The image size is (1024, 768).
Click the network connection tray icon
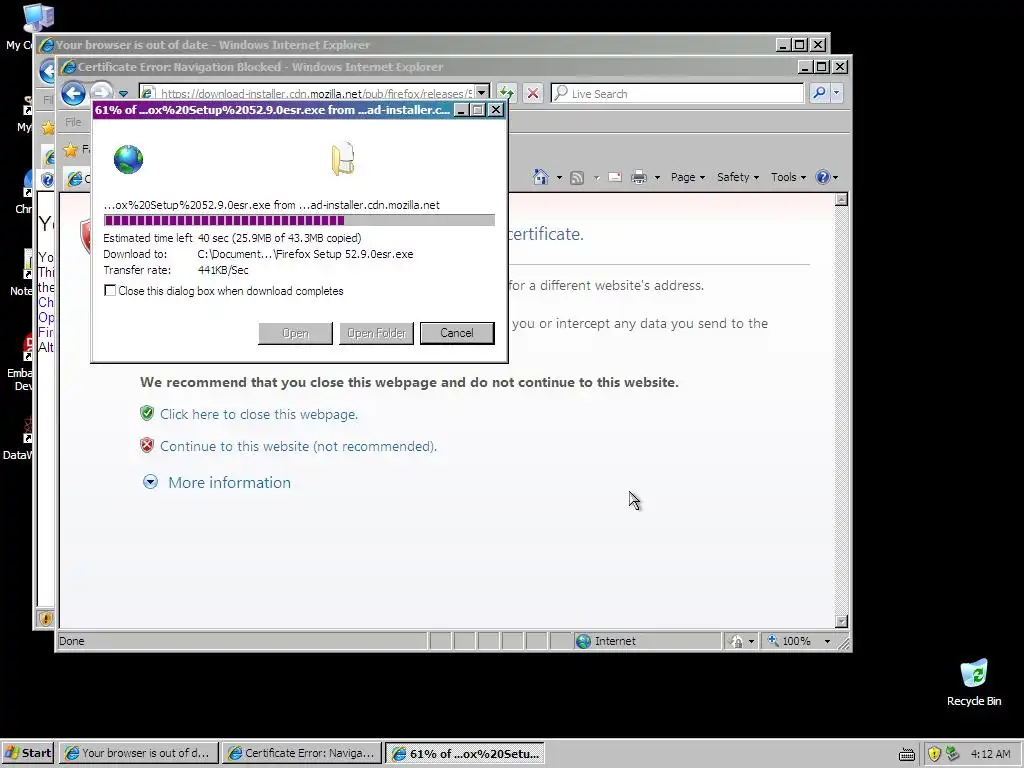tap(953, 754)
